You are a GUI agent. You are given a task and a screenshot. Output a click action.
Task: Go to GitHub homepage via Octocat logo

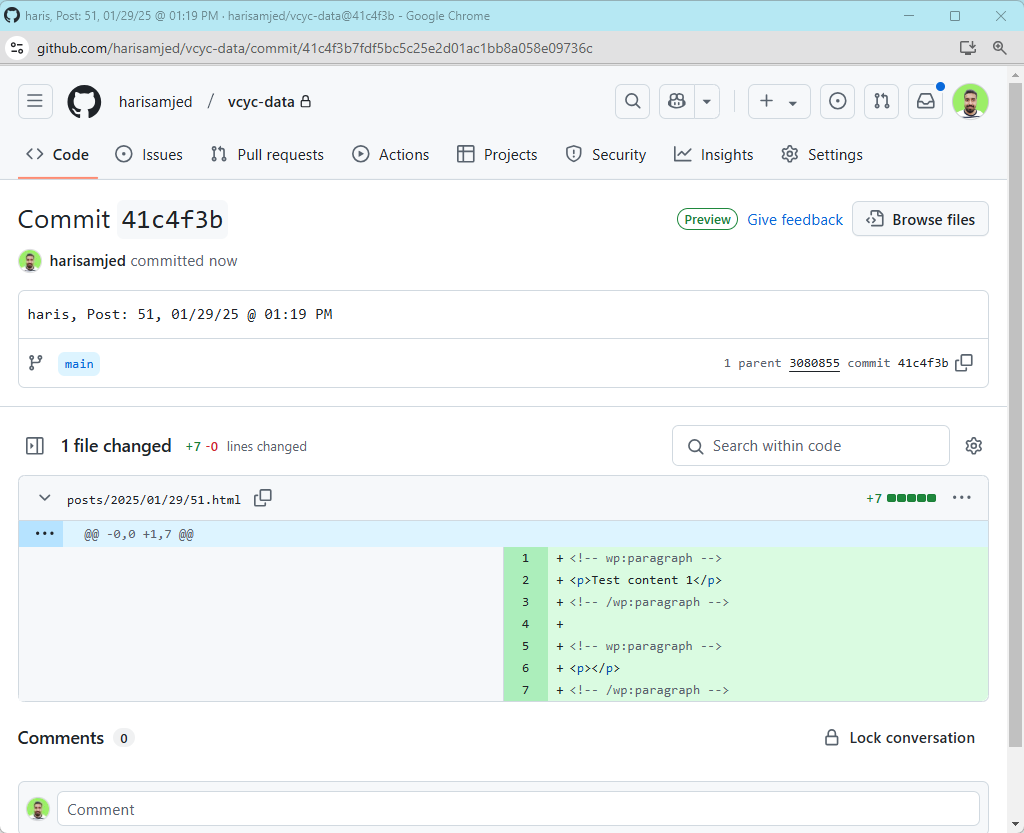click(84, 102)
